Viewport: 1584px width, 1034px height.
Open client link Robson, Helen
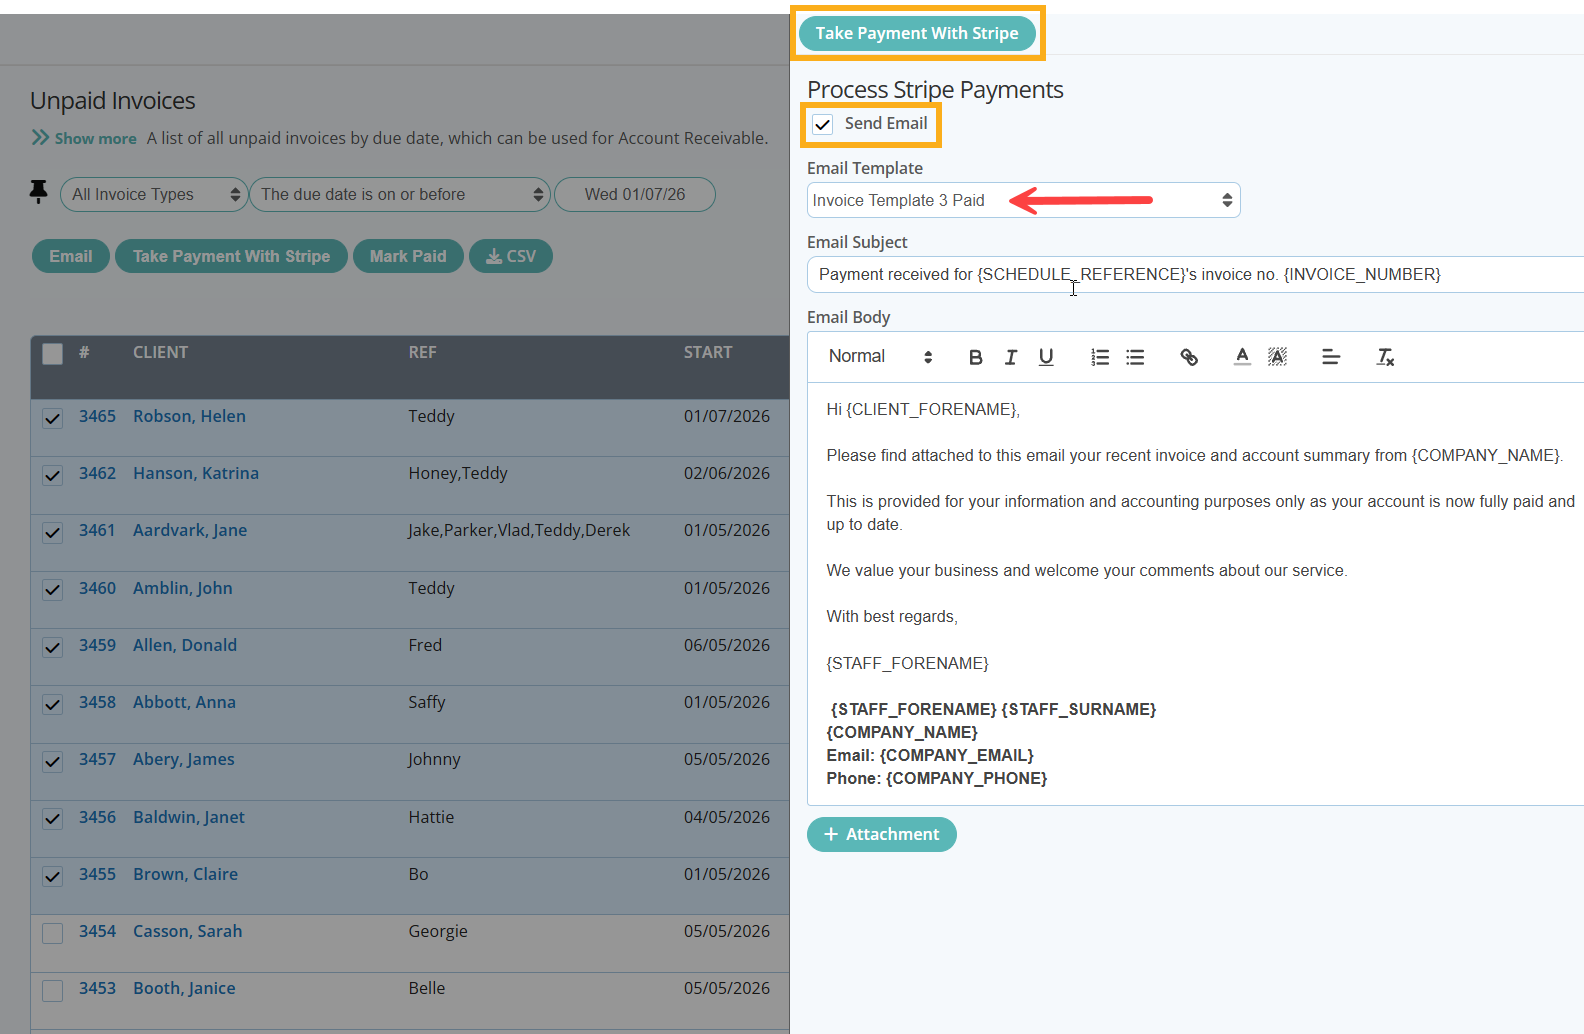pos(189,416)
